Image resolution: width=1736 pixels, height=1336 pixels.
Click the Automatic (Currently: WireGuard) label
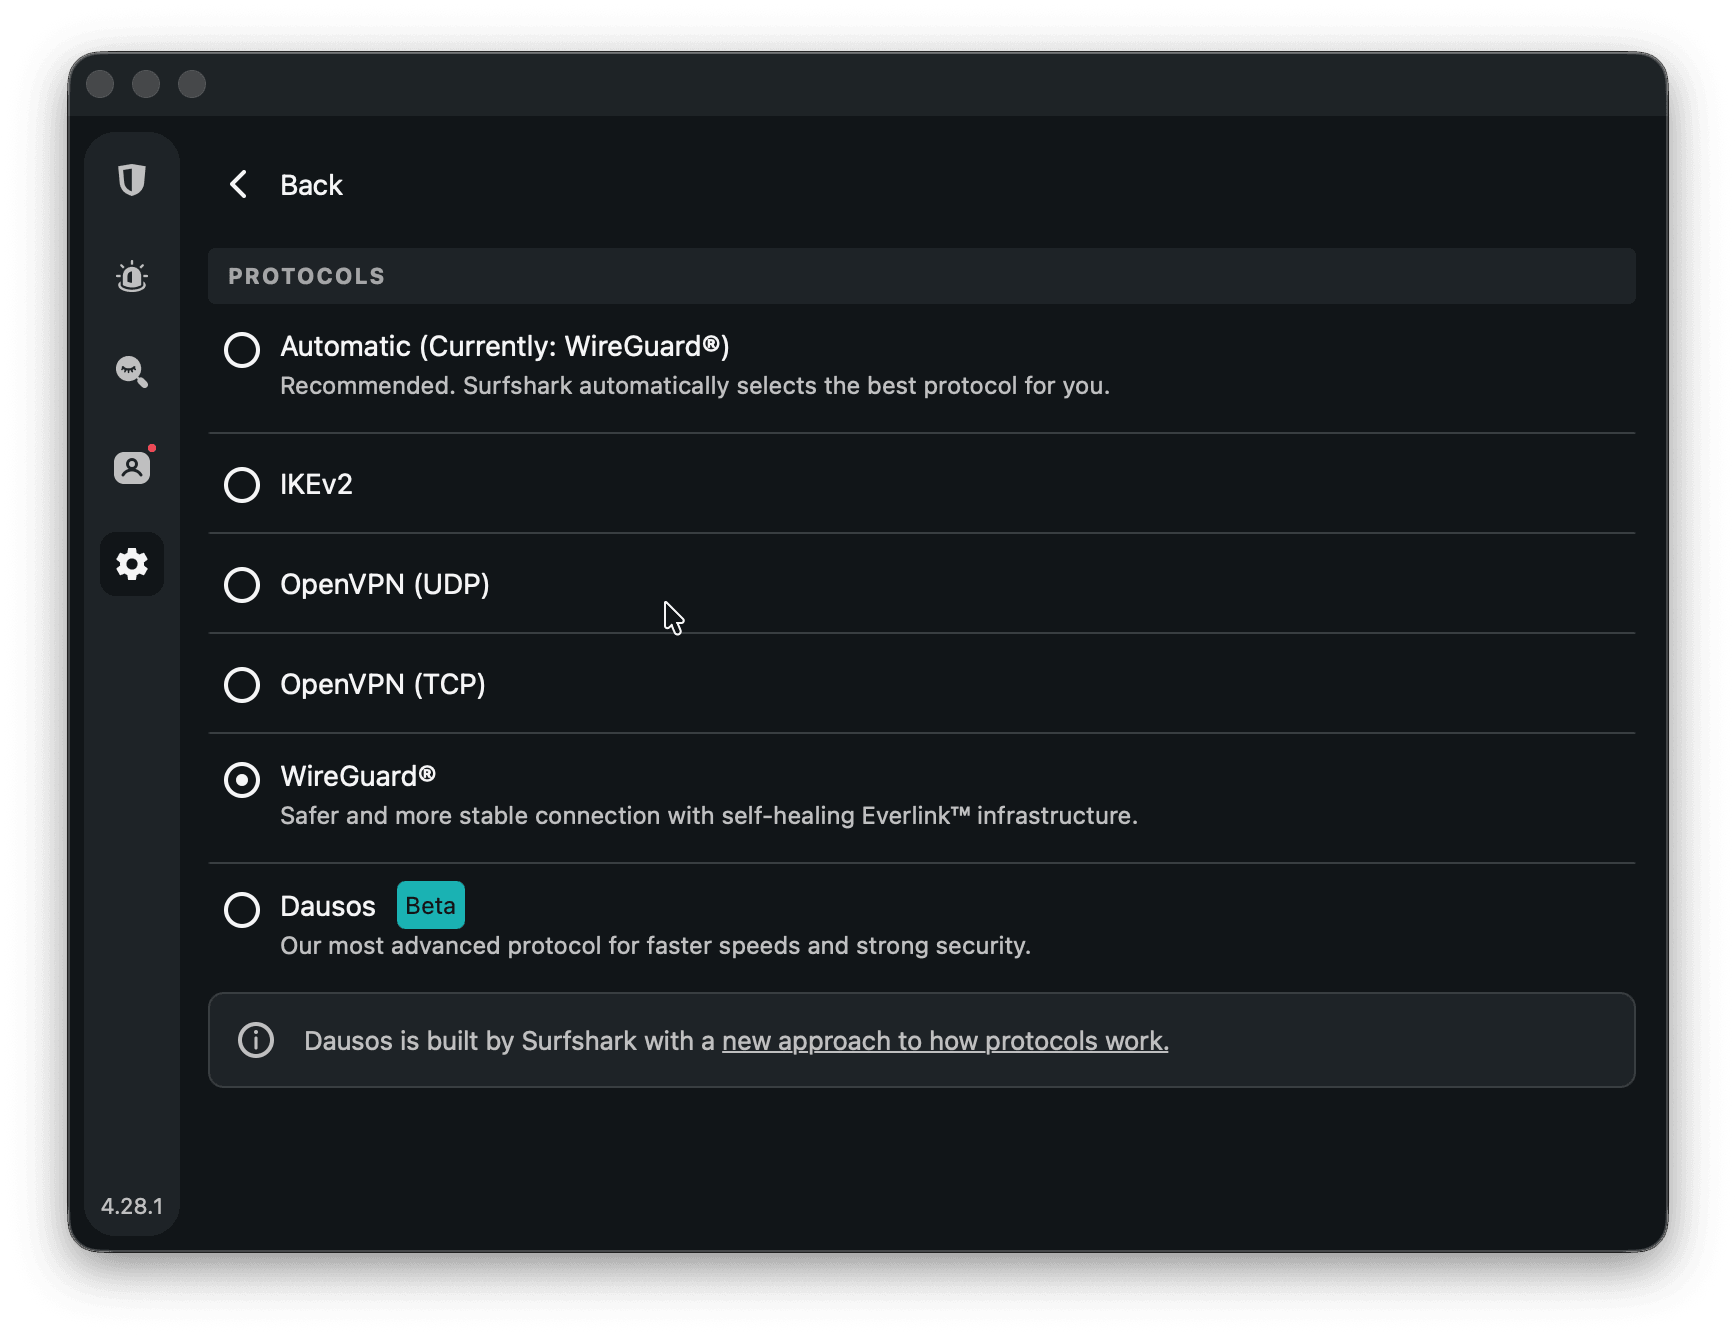(x=505, y=346)
